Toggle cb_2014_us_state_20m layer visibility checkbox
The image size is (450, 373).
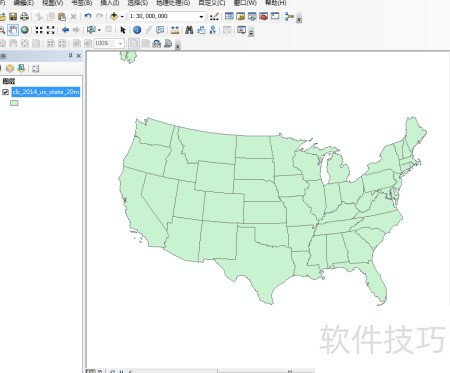click(5, 92)
